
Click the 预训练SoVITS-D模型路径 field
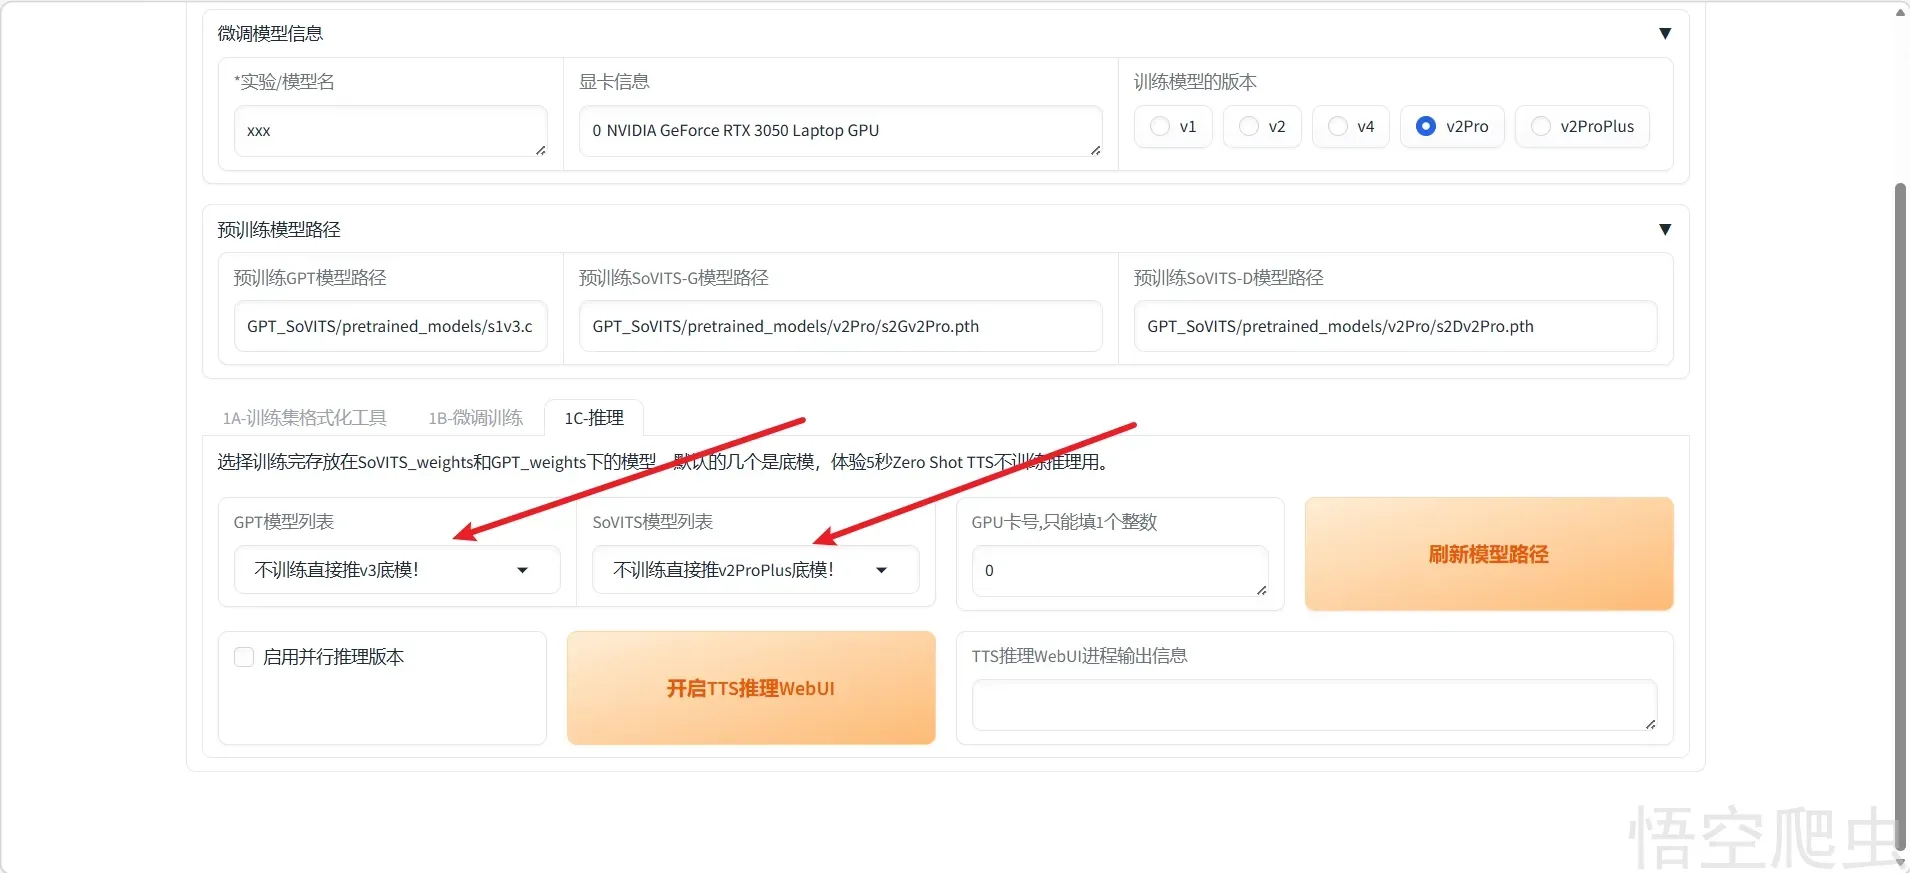click(1394, 327)
